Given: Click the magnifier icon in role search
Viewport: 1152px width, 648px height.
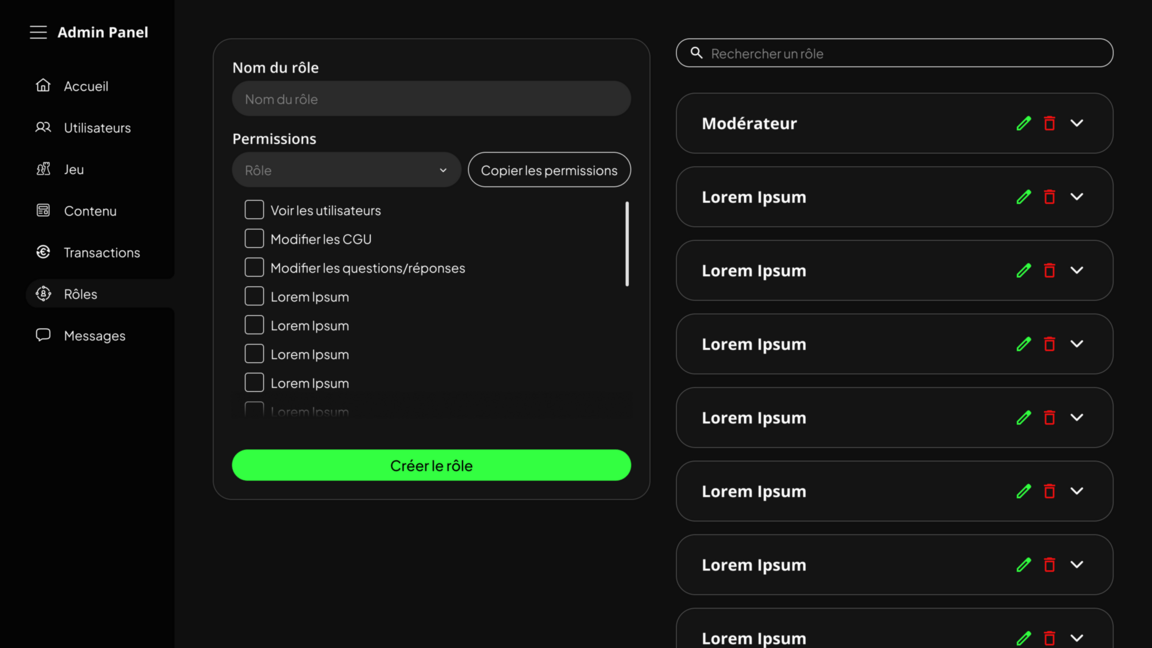Looking at the screenshot, I should point(696,53).
